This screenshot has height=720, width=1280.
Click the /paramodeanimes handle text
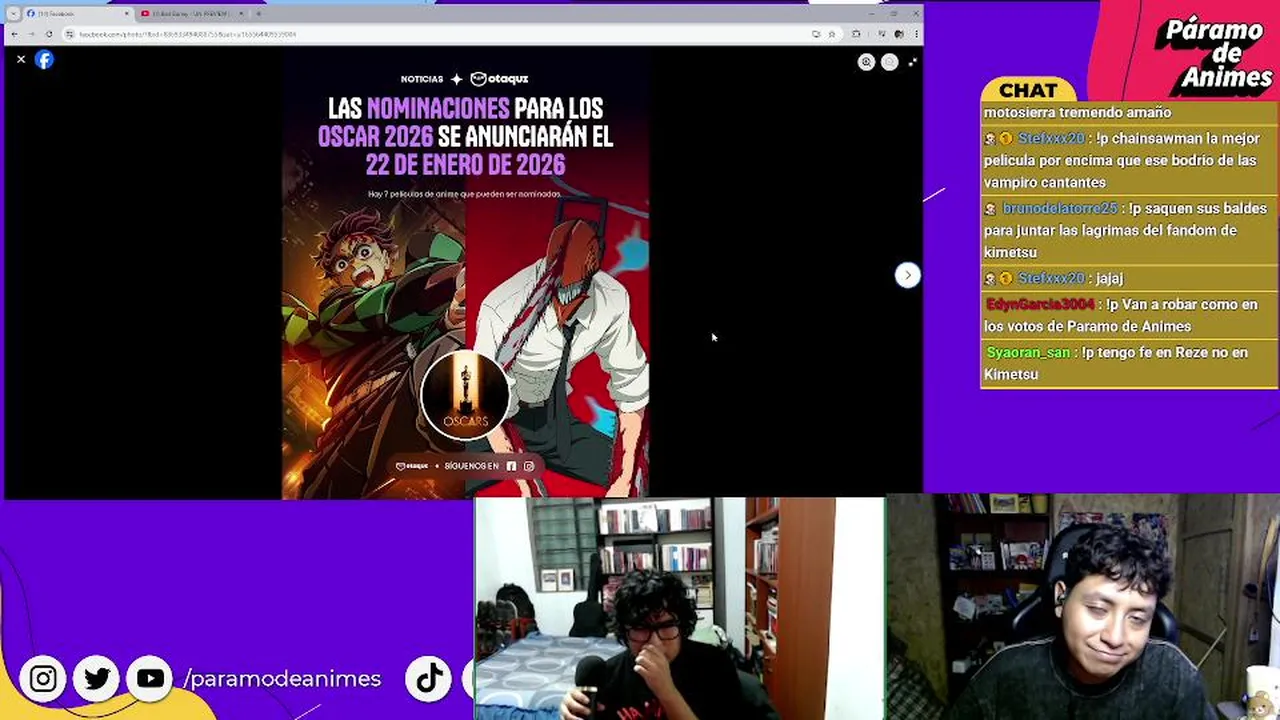(x=282, y=679)
